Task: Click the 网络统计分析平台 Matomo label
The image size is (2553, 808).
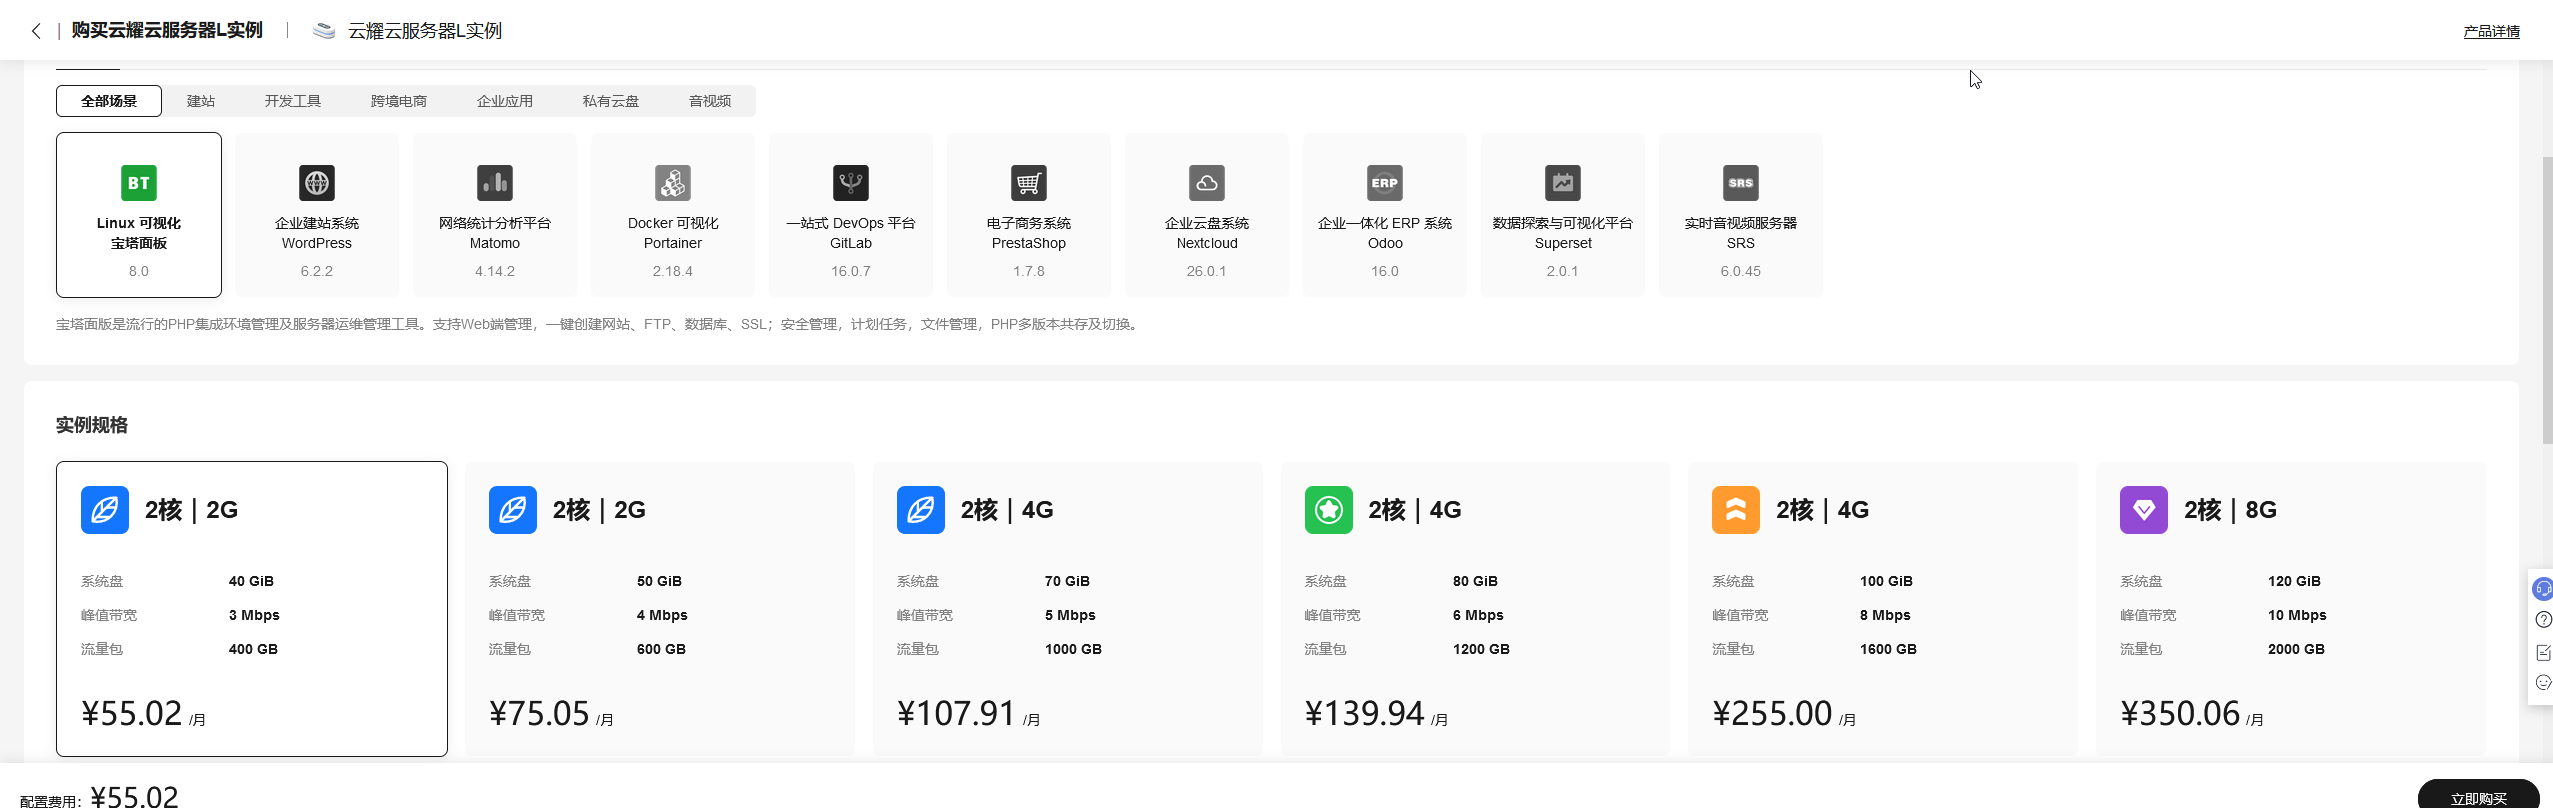Action: pos(495,233)
